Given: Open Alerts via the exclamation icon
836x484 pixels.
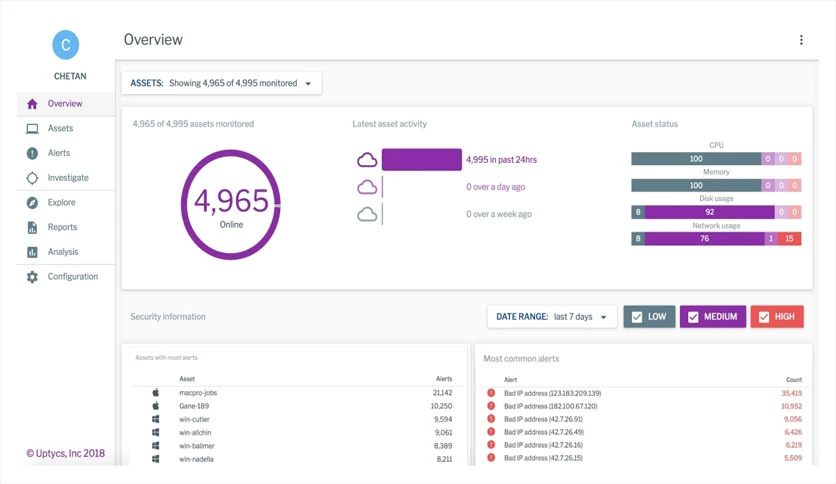Looking at the screenshot, I should click(x=32, y=153).
